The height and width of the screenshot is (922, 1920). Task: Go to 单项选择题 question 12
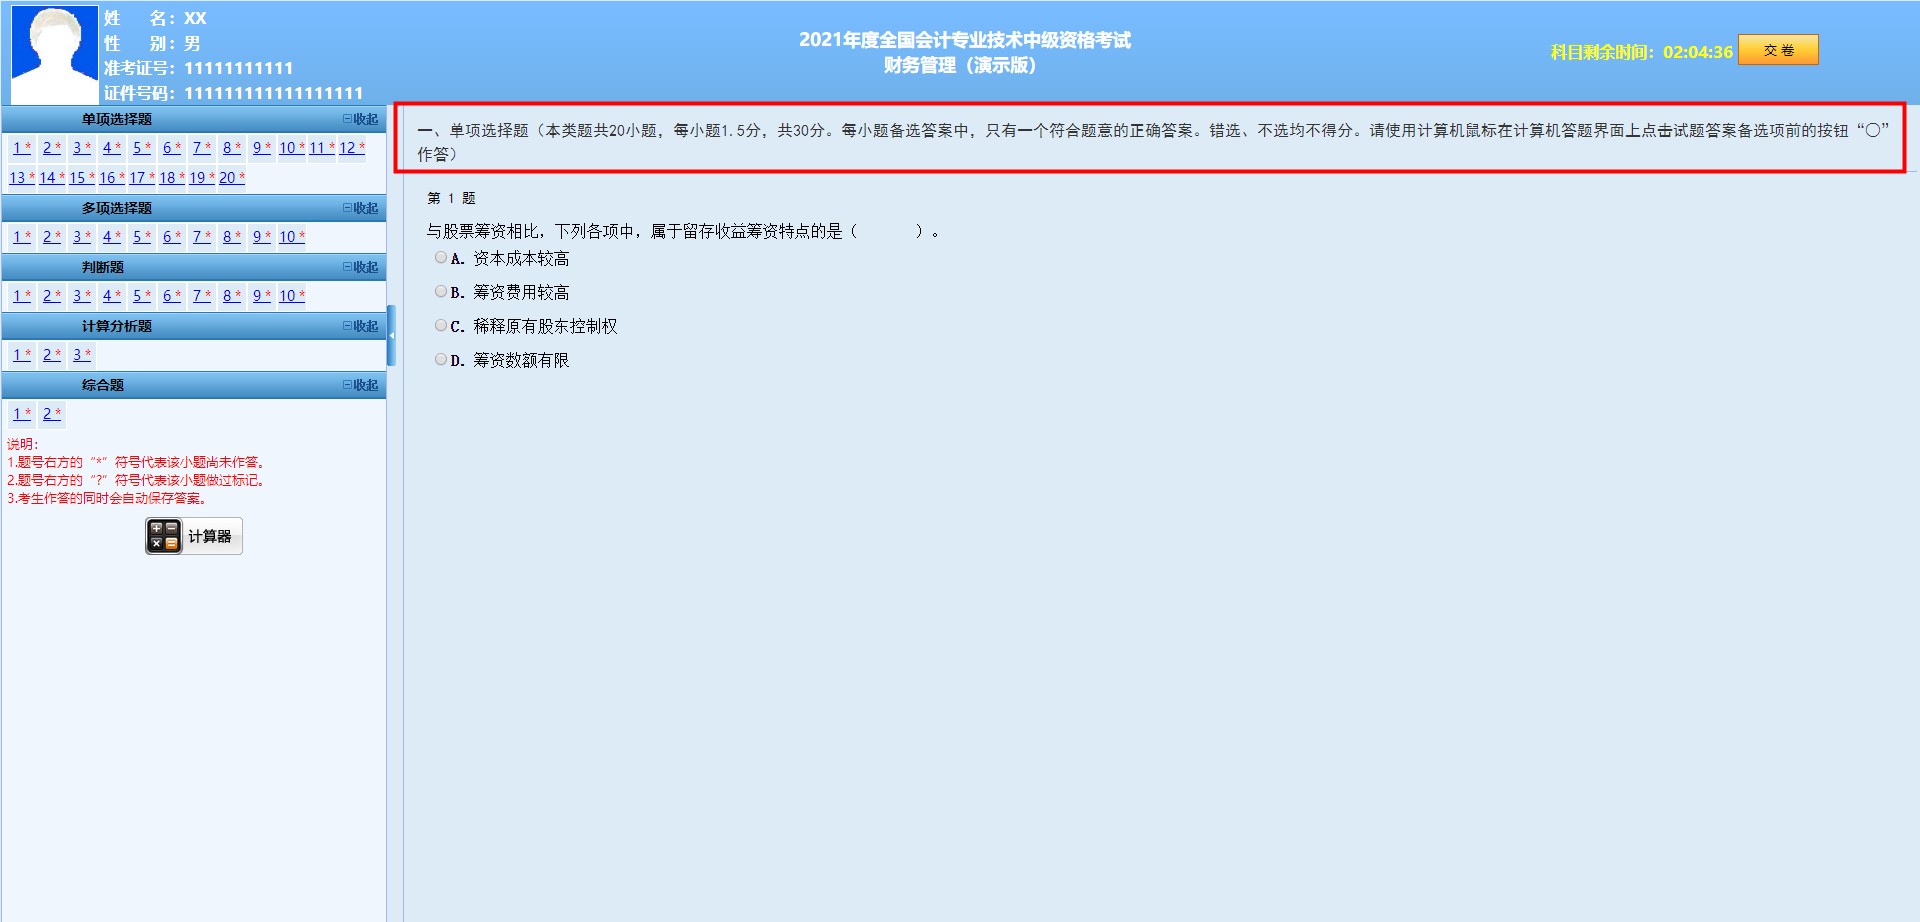352,148
